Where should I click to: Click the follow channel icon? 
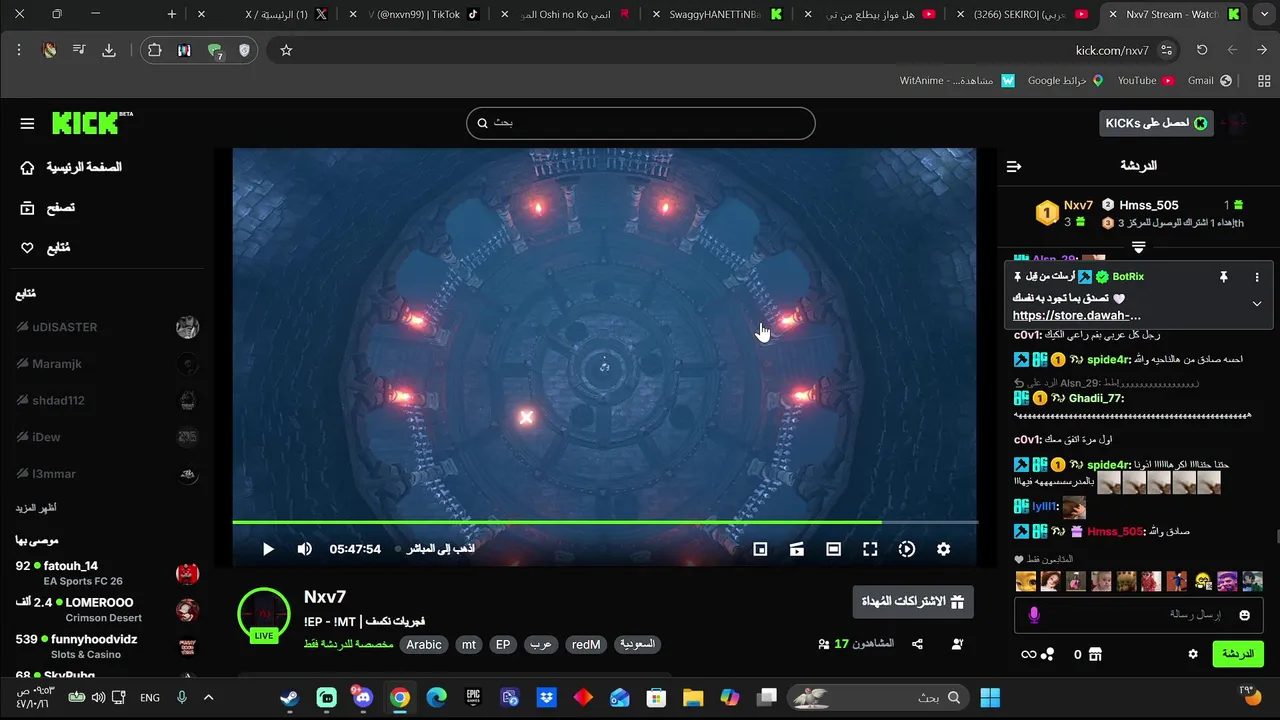click(957, 644)
